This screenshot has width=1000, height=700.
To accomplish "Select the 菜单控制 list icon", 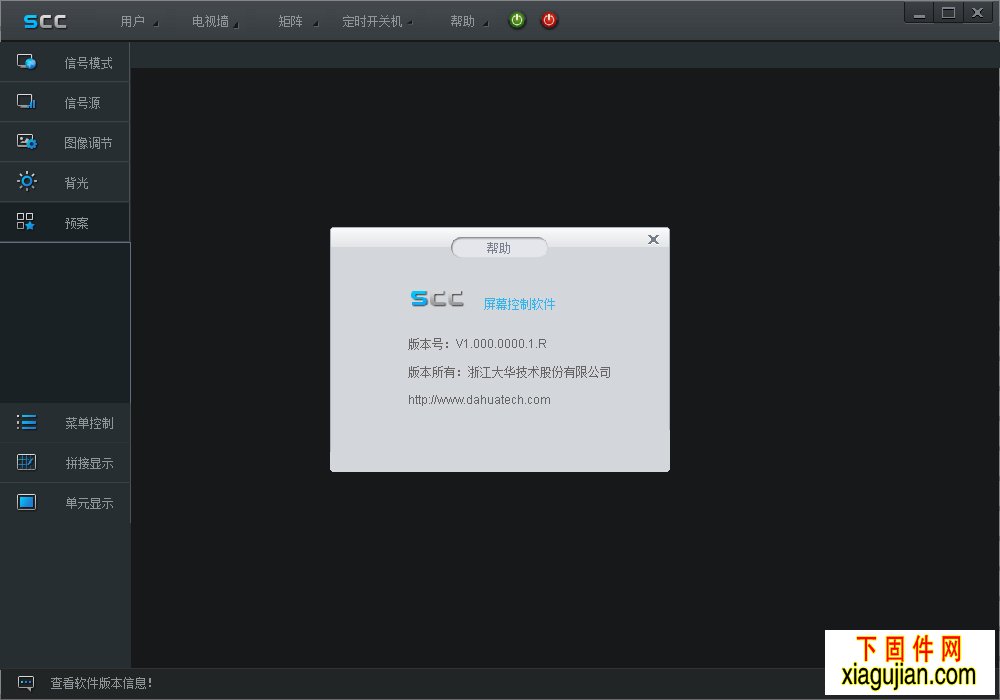I will (x=26, y=422).
